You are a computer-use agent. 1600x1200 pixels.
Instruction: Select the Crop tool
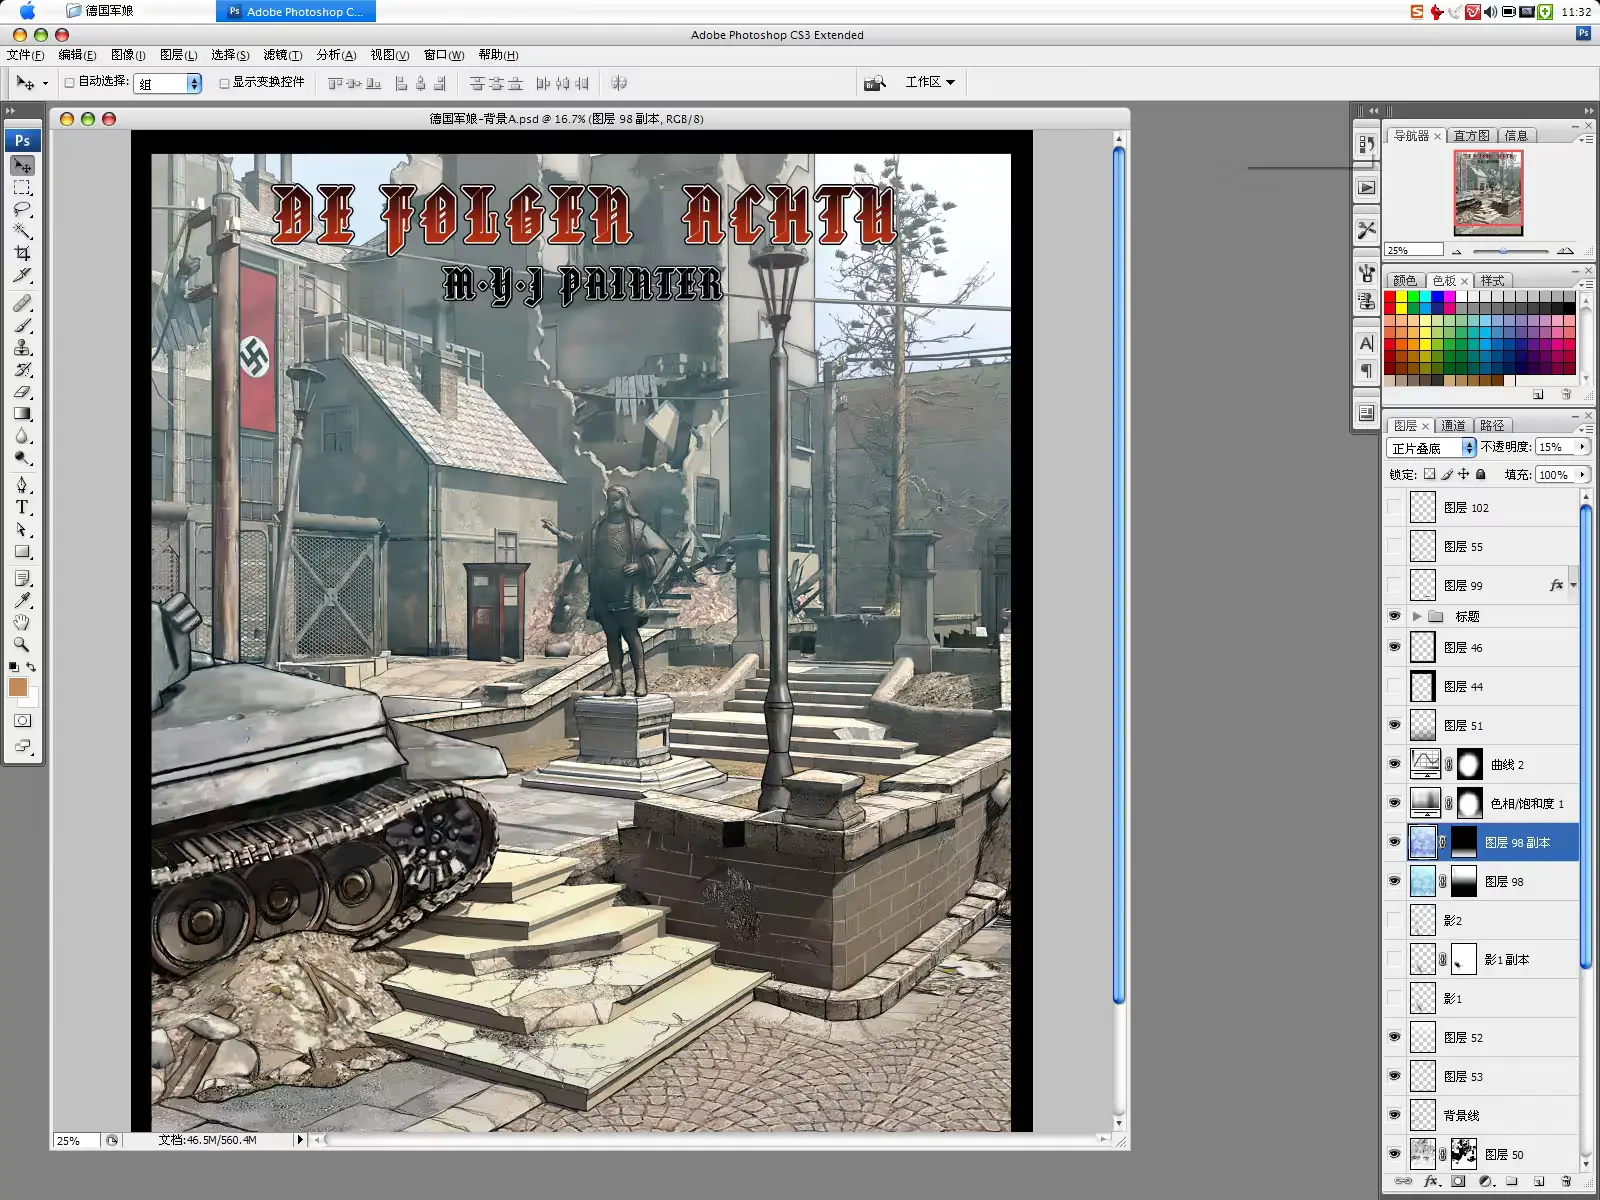pos(22,253)
